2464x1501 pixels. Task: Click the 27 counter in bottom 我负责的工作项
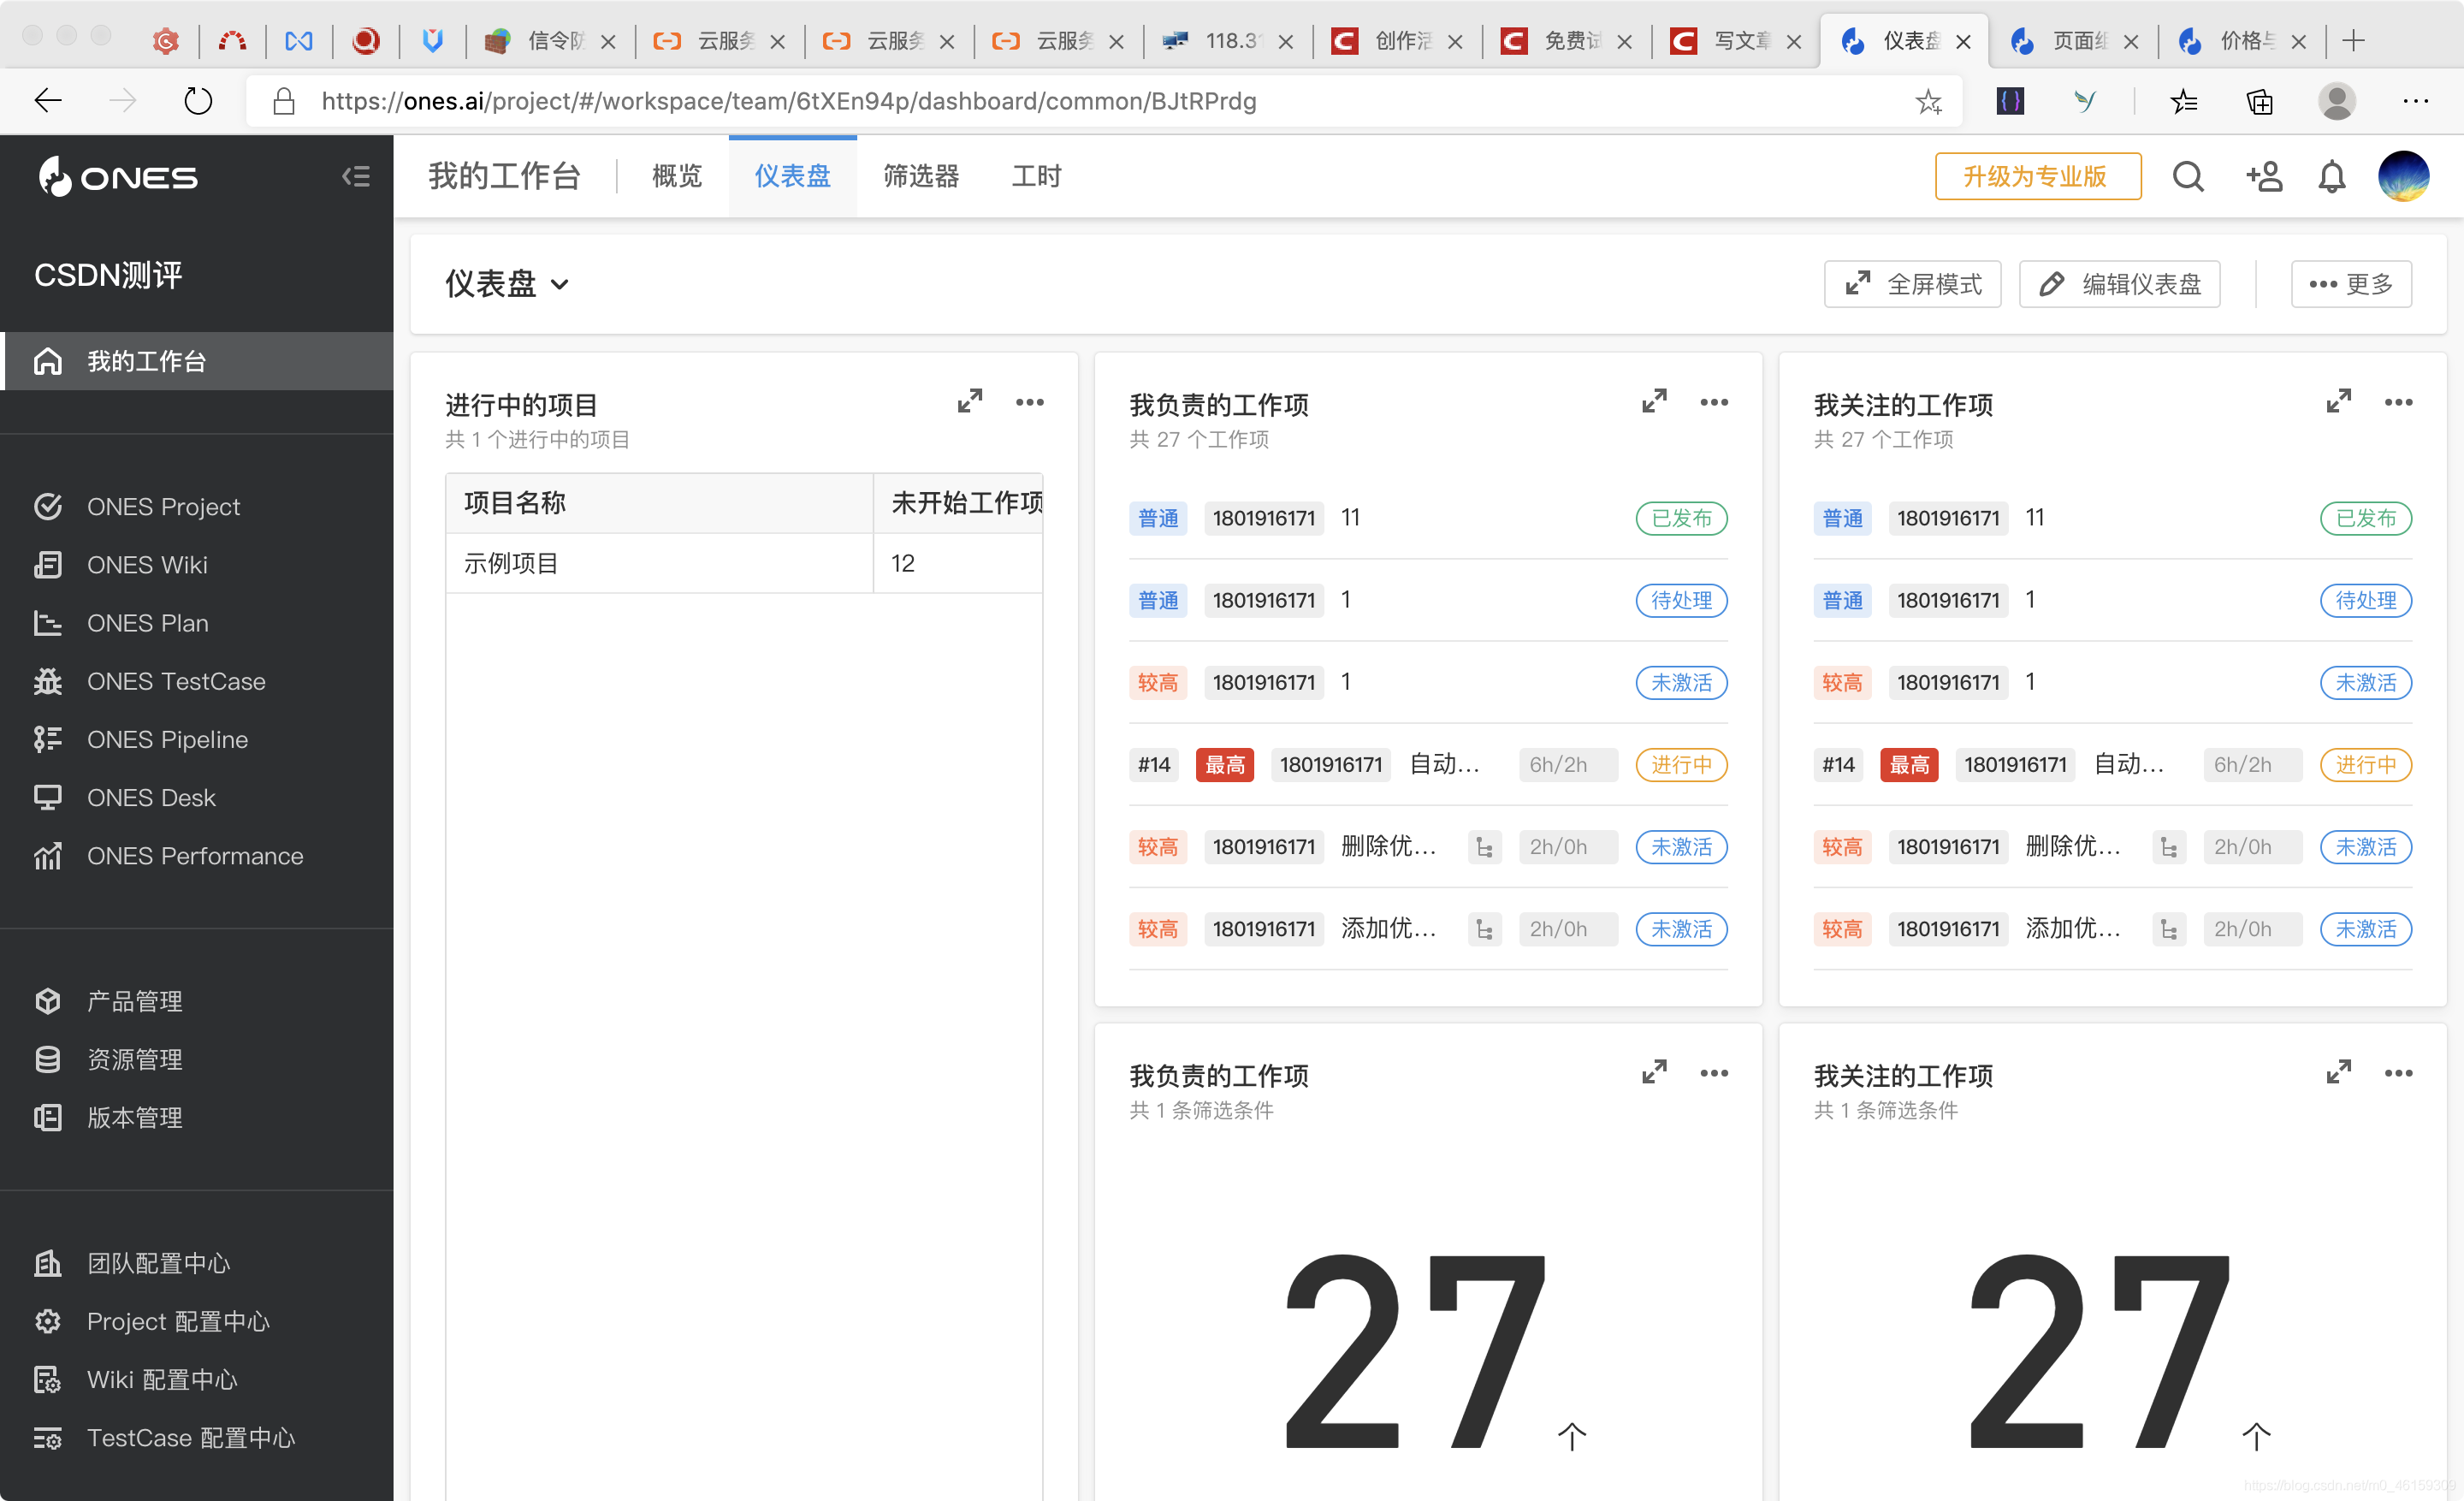[x=1413, y=1351]
